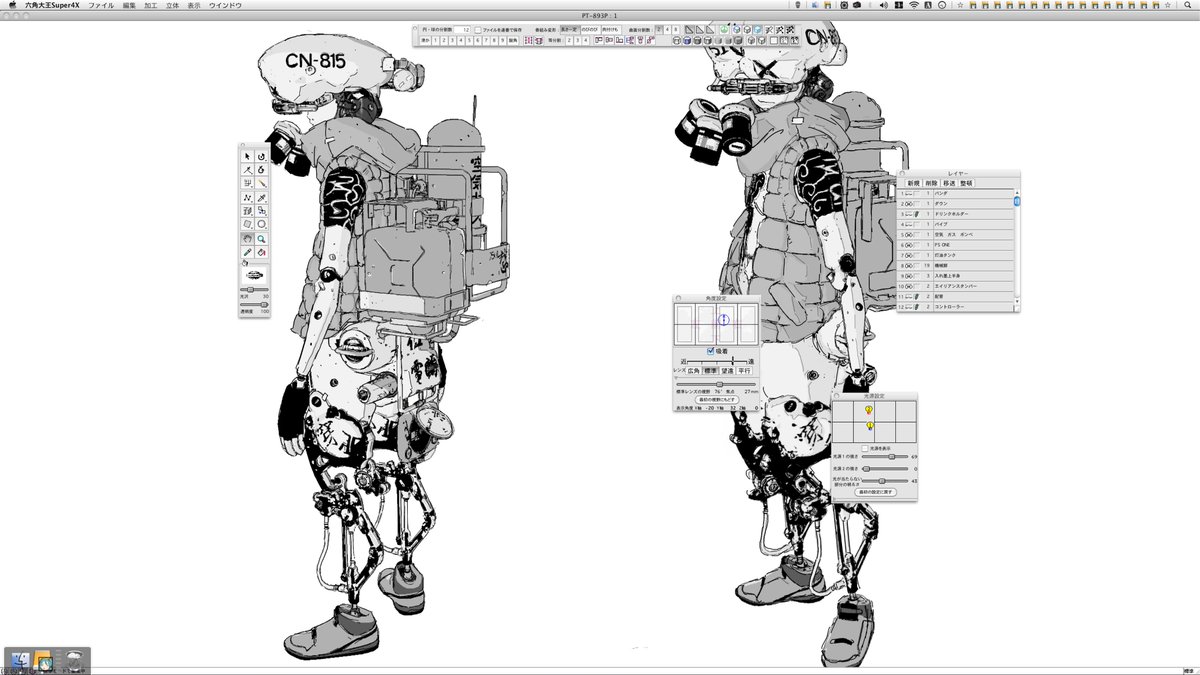Delete layer with 削除 button
The image size is (1200, 675).
pyautogui.click(x=931, y=183)
